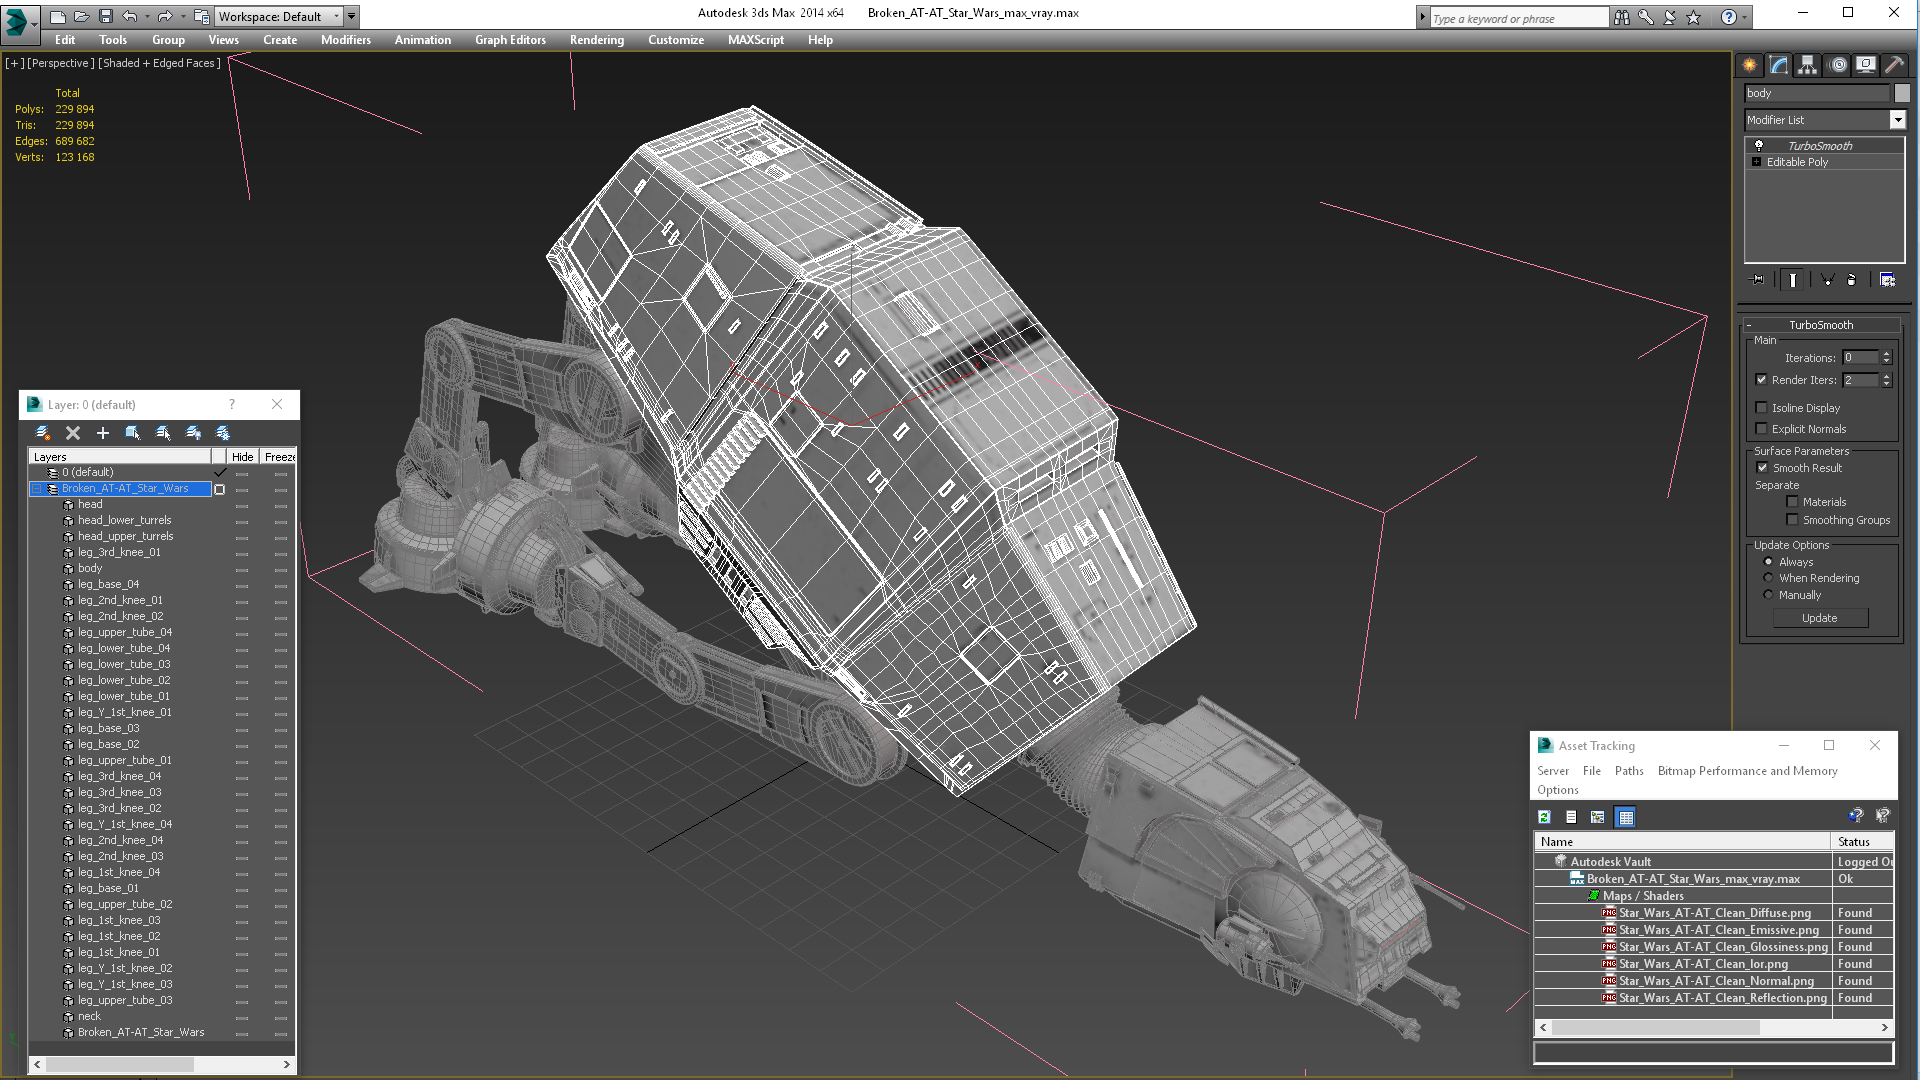Click the Redo arrow icon
The image size is (1920, 1080).
pos(165,16)
